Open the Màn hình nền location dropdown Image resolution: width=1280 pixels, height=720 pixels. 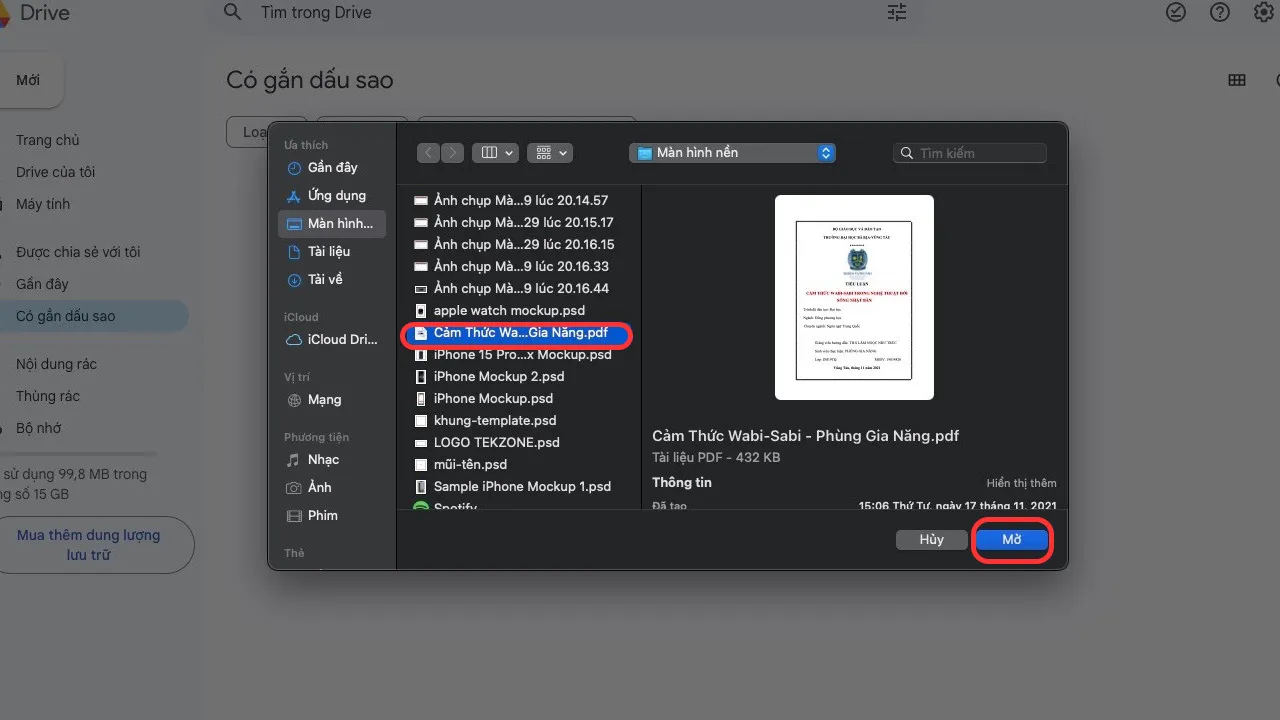click(732, 152)
